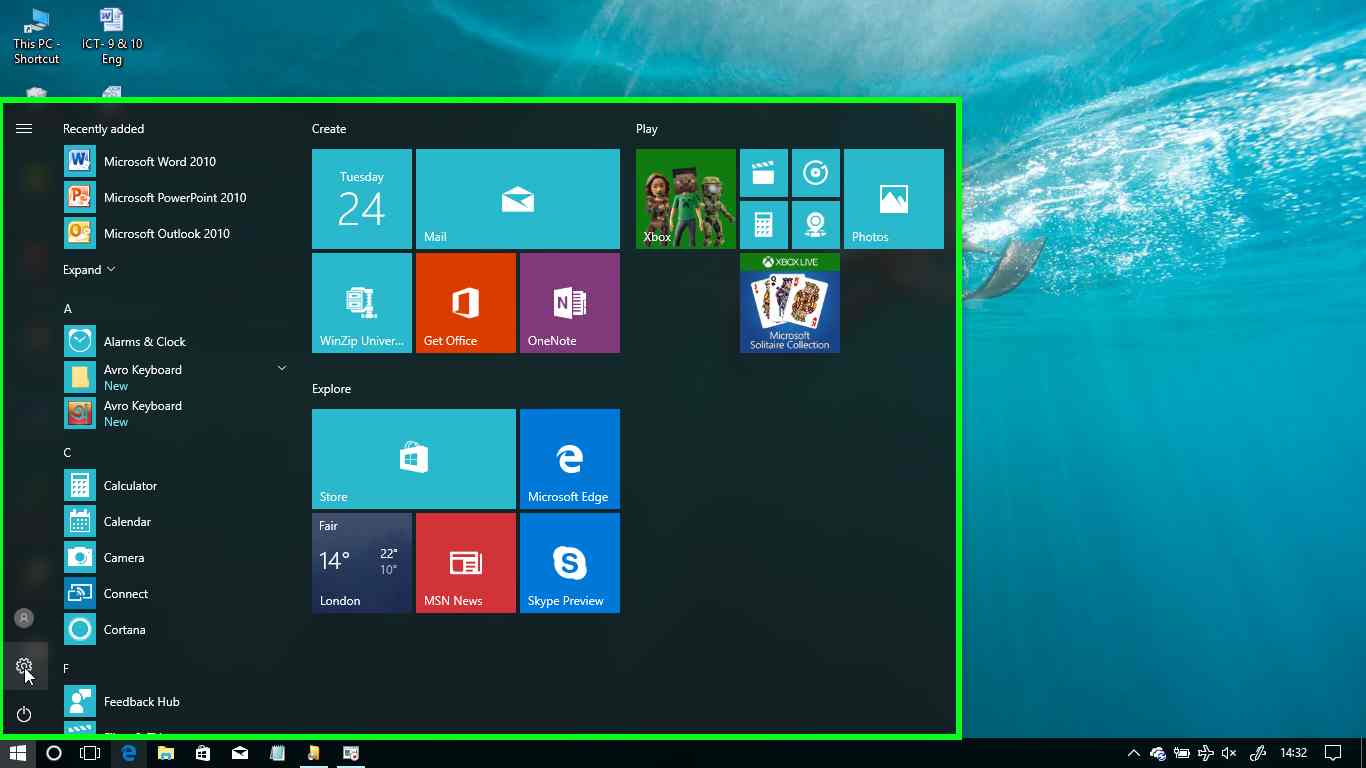Image resolution: width=1366 pixels, height=768 pixels.
Task: Click the battery icon in system tray
Action: pyautogui.click(x=1182, y=753)
